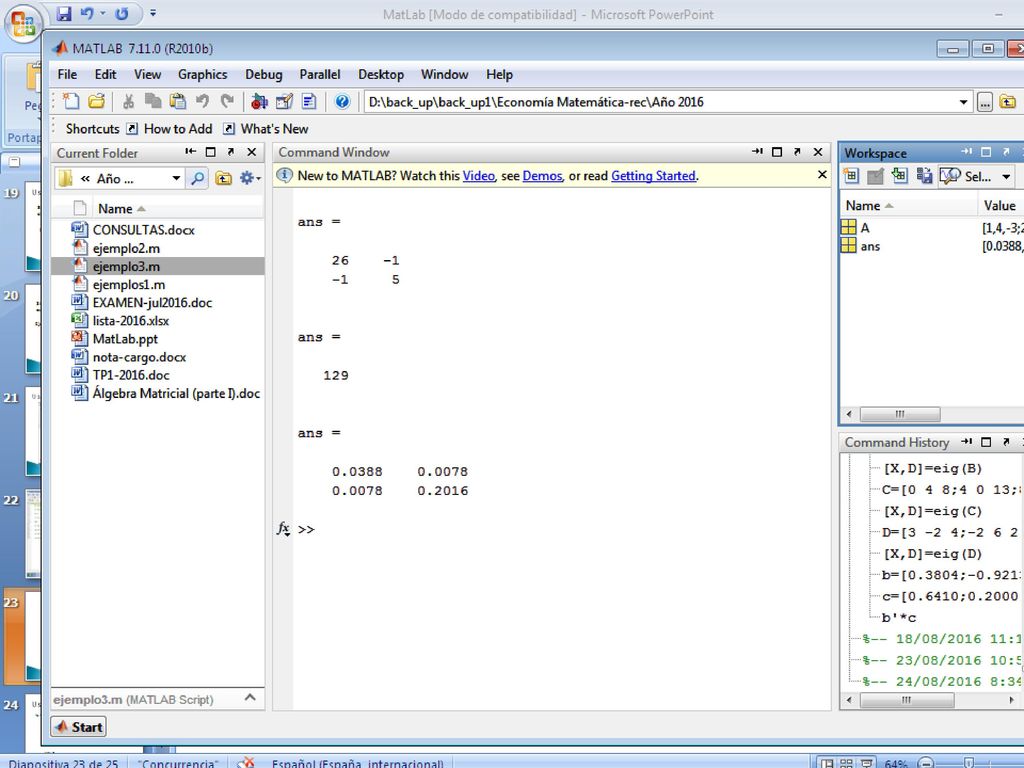Click the Demos link in the banner
The width and height of the screenshot is (1024, 768).
pos(542,176)
